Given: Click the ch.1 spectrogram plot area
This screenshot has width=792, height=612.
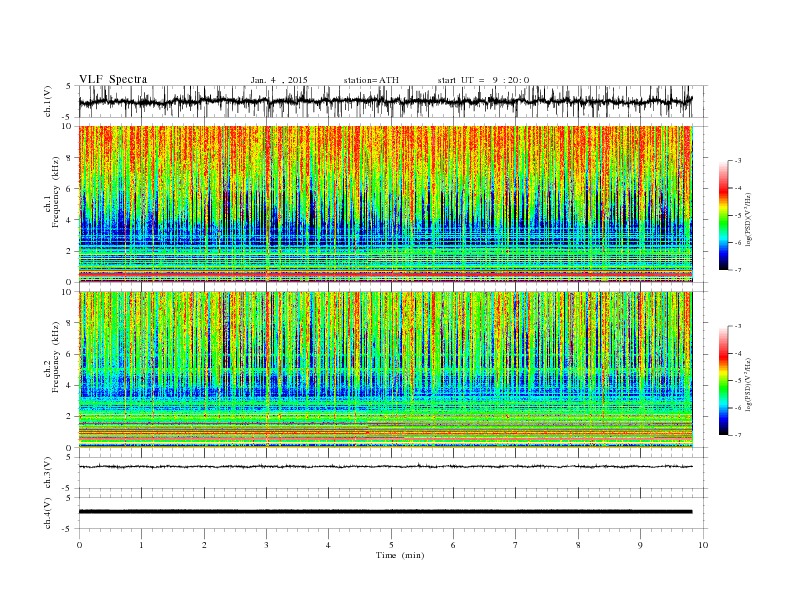Looking at the screenshot, I should click(386, 204).
